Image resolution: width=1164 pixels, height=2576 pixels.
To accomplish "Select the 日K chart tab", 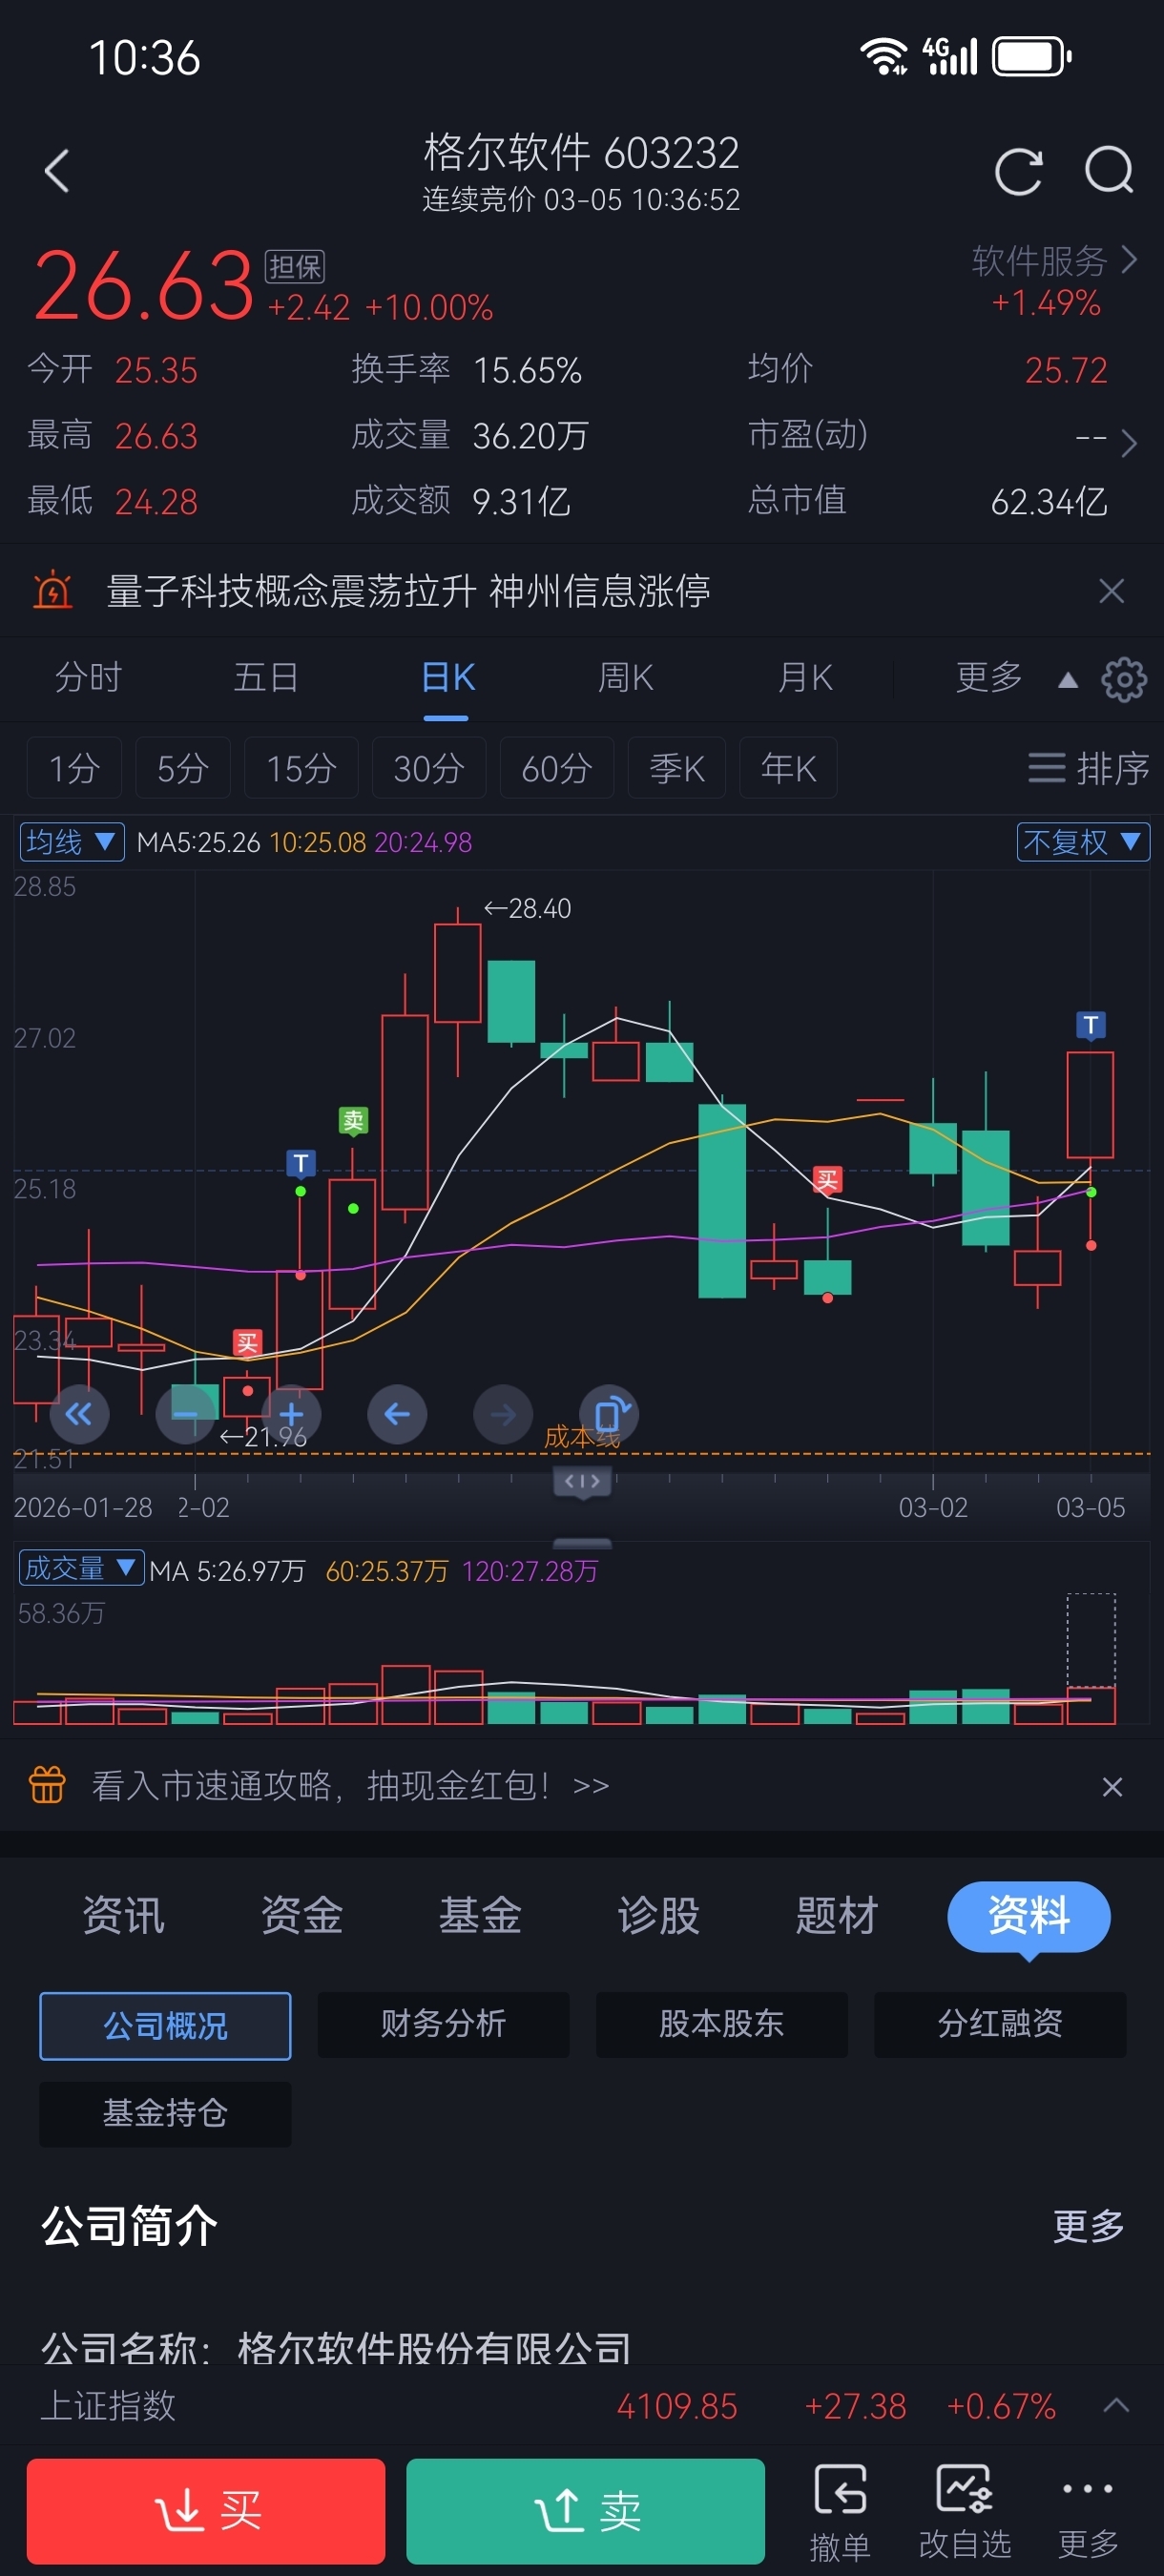I will coord(446,678).
